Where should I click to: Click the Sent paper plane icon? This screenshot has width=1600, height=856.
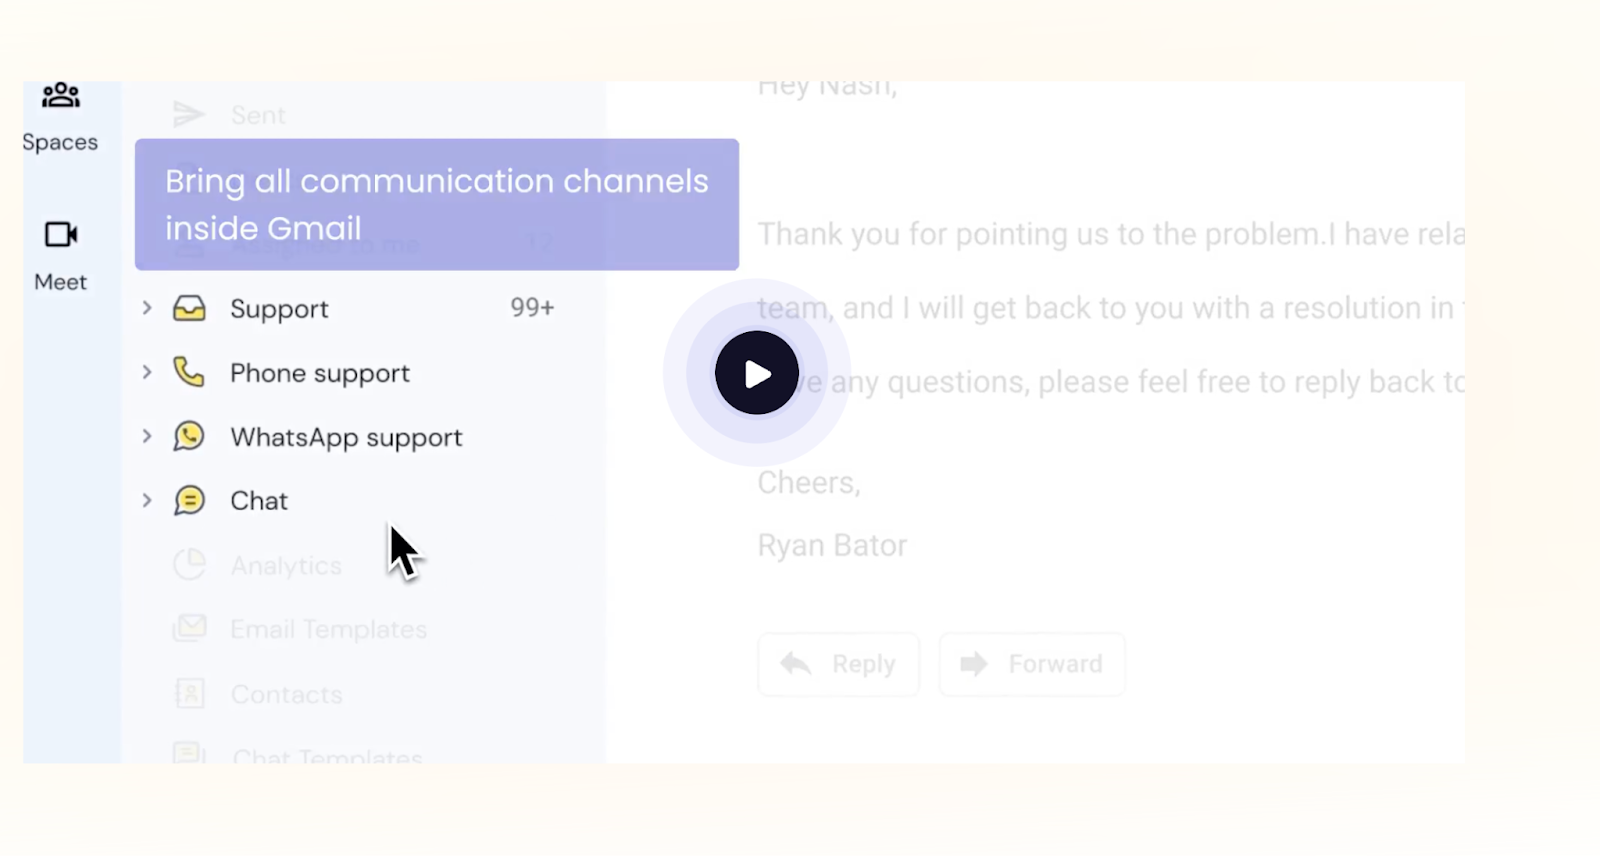[188, 114]
